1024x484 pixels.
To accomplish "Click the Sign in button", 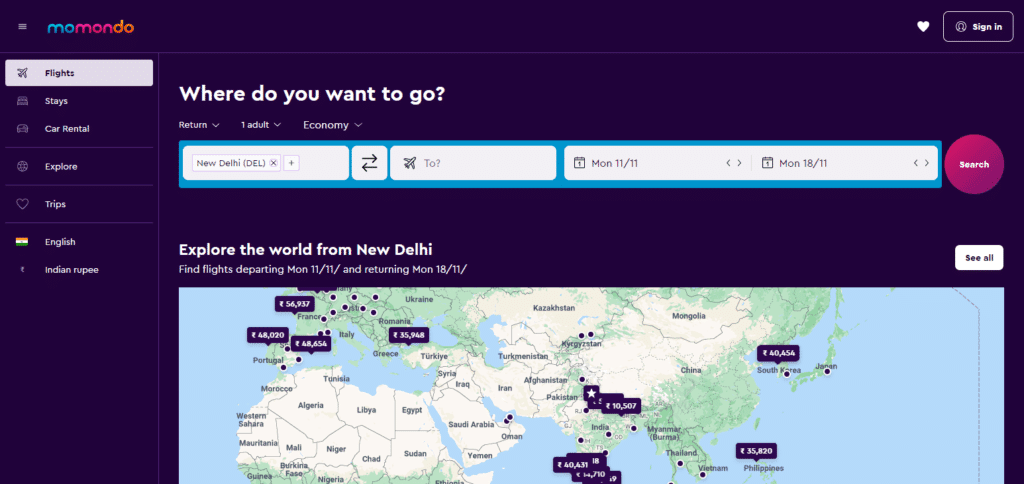I will coord(978,27).
